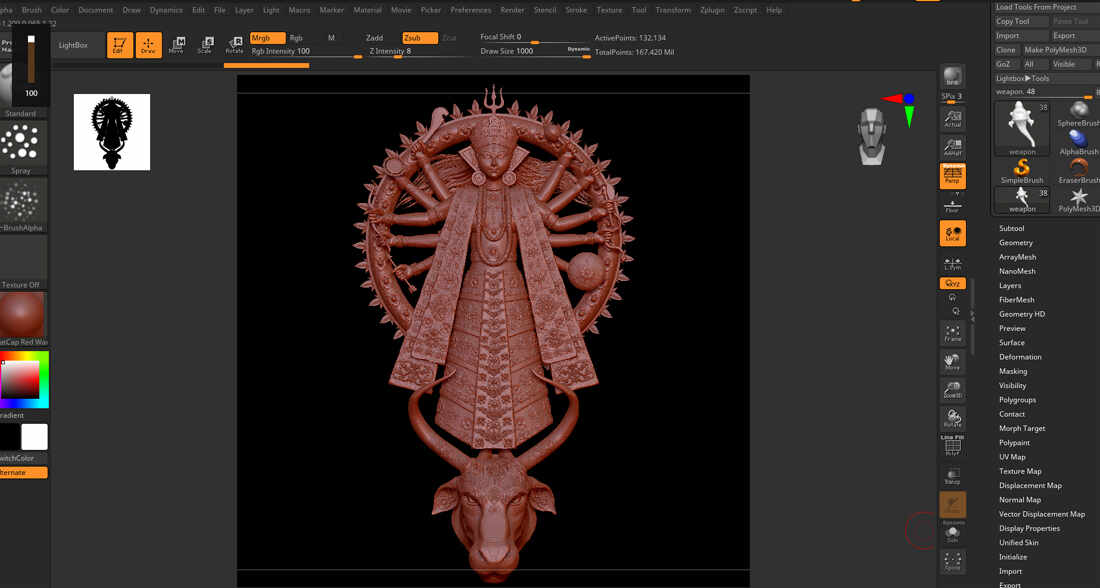Toggle the M material mode
The height and width of the screenshot is (588, 1100).
(331, 38)
